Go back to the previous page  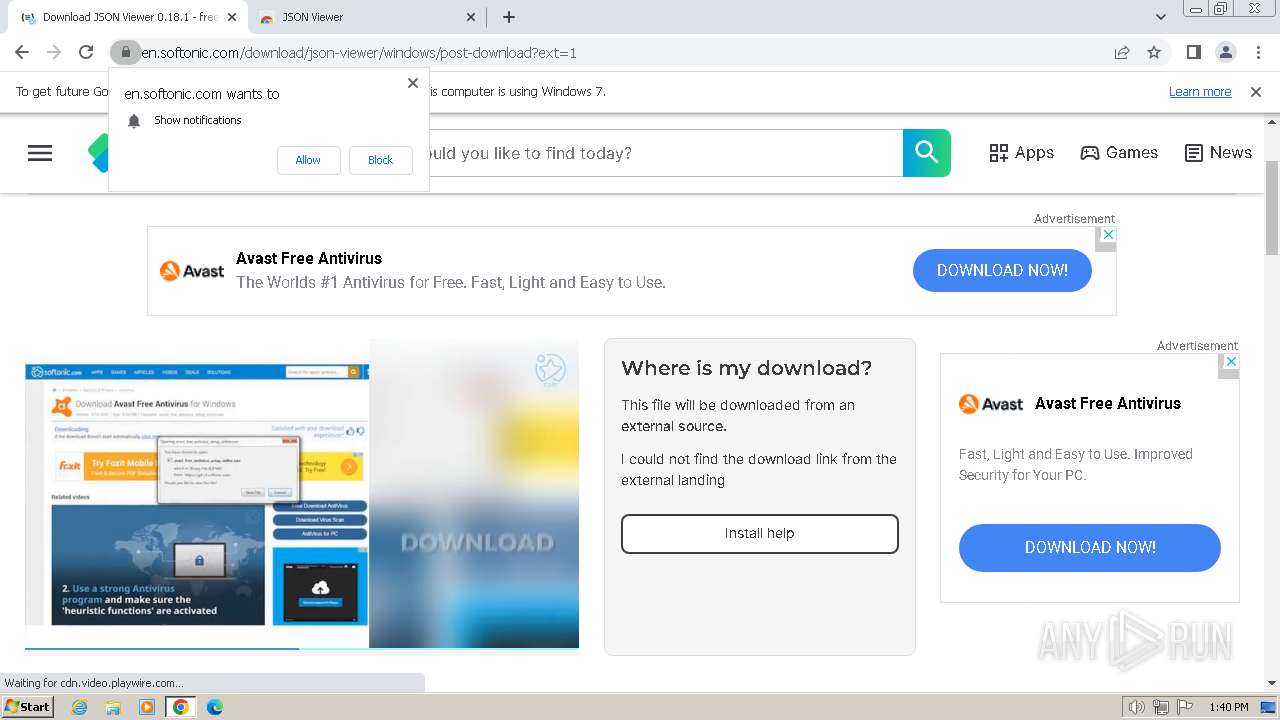(22, 52)
